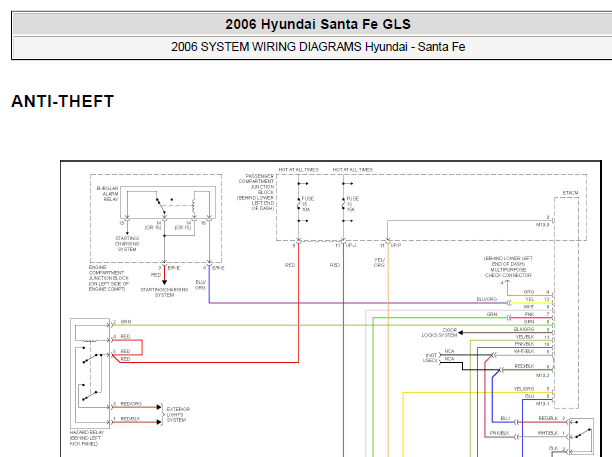Click the "YEL/ORG" label at M13-1 pin 5
The width and height of the screenshot is (612, 457).
[x=524, y=389]
